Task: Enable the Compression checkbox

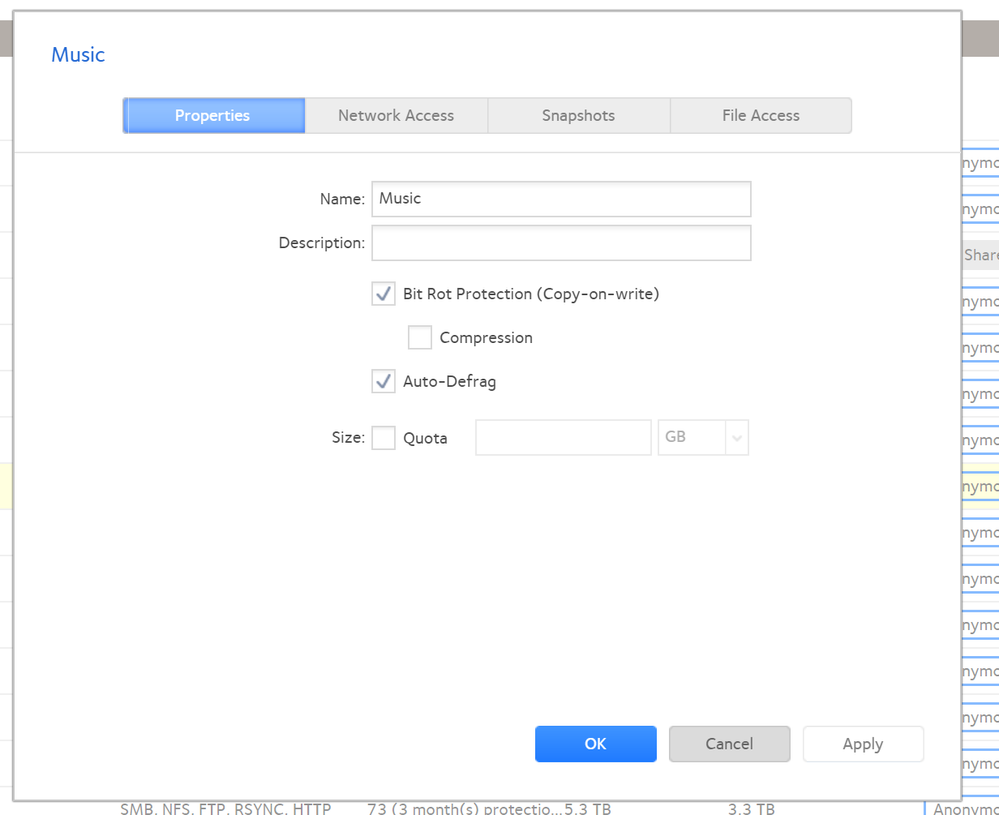Action: tap(420, 338)
